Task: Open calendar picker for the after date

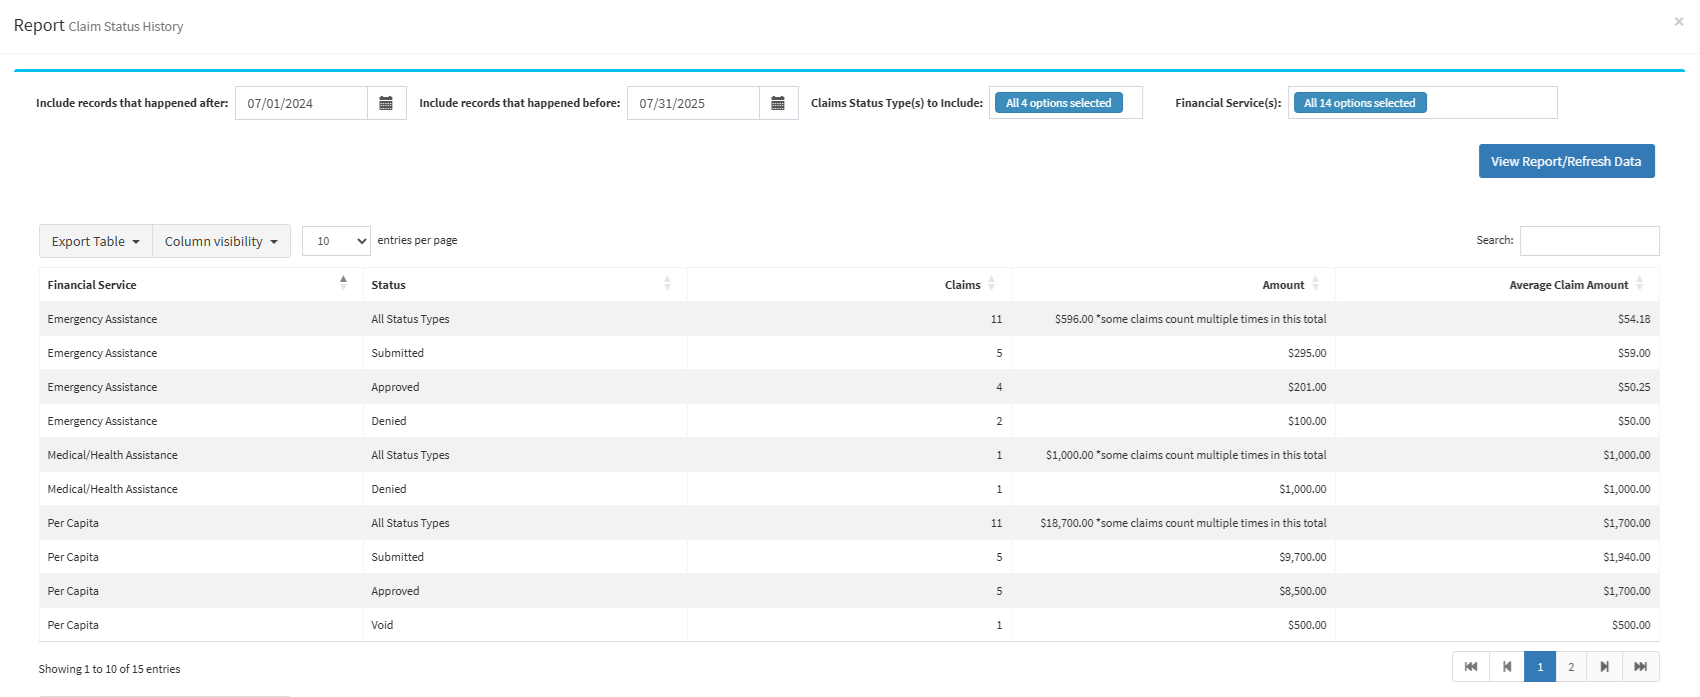Action: (x=386, y=103)
